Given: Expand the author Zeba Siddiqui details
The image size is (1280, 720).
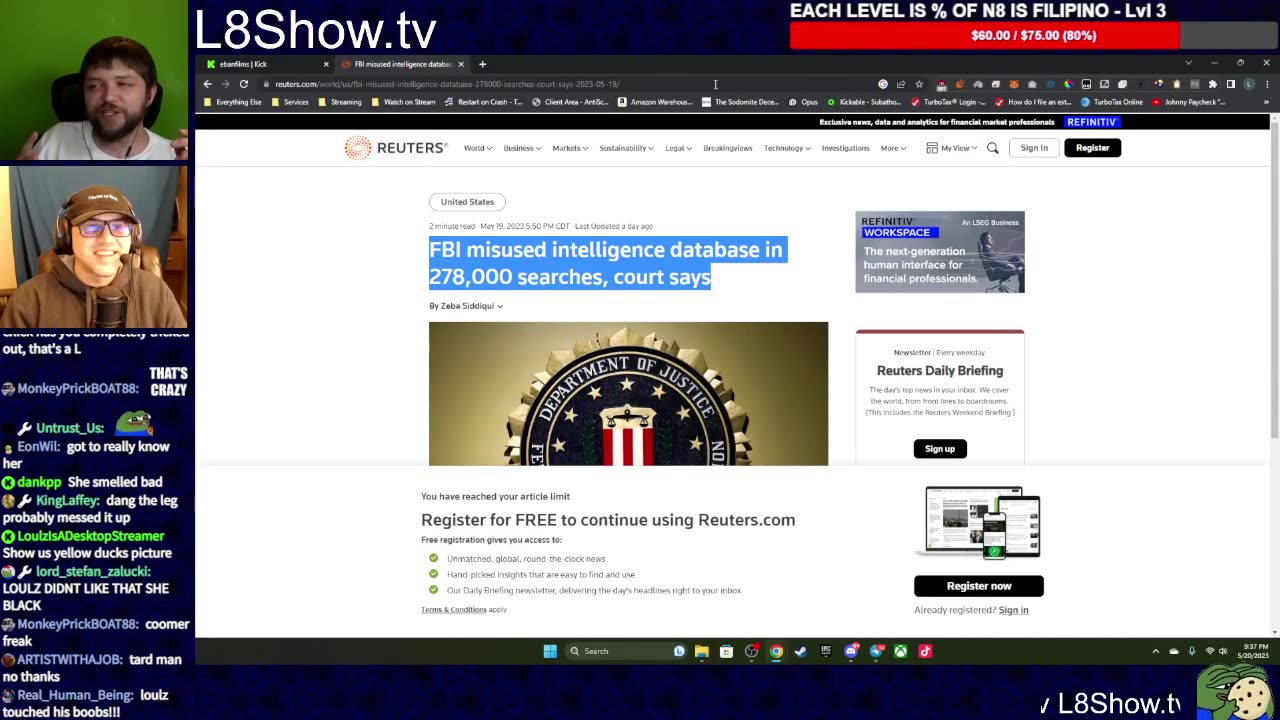Looking at the screenshot, I should pyautogui.click(x=466, y=306).
